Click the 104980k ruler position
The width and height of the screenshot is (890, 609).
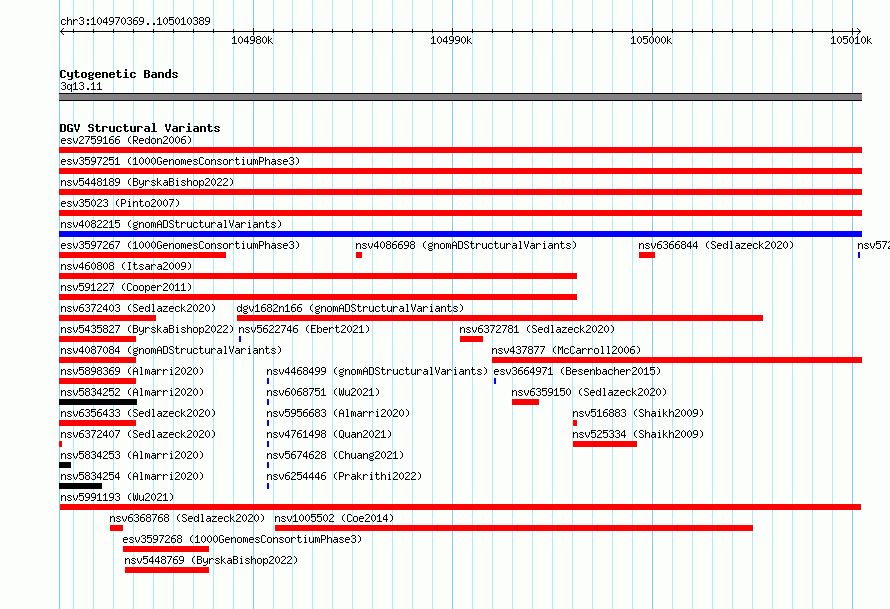pos(252,40)
